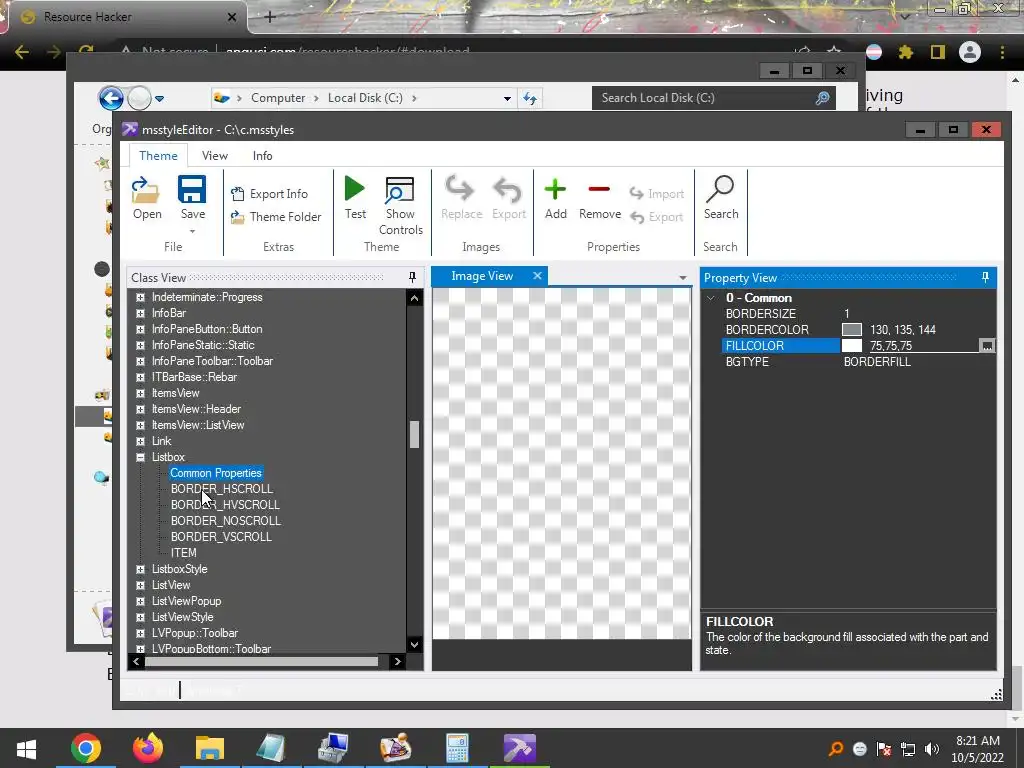Expand the Link tree node

point(140,441)
